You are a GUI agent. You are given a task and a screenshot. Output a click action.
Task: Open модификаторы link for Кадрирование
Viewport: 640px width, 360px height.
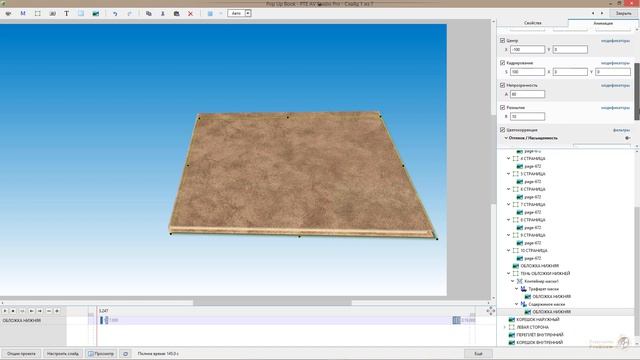pyautogui.click(x=615, y=63)
